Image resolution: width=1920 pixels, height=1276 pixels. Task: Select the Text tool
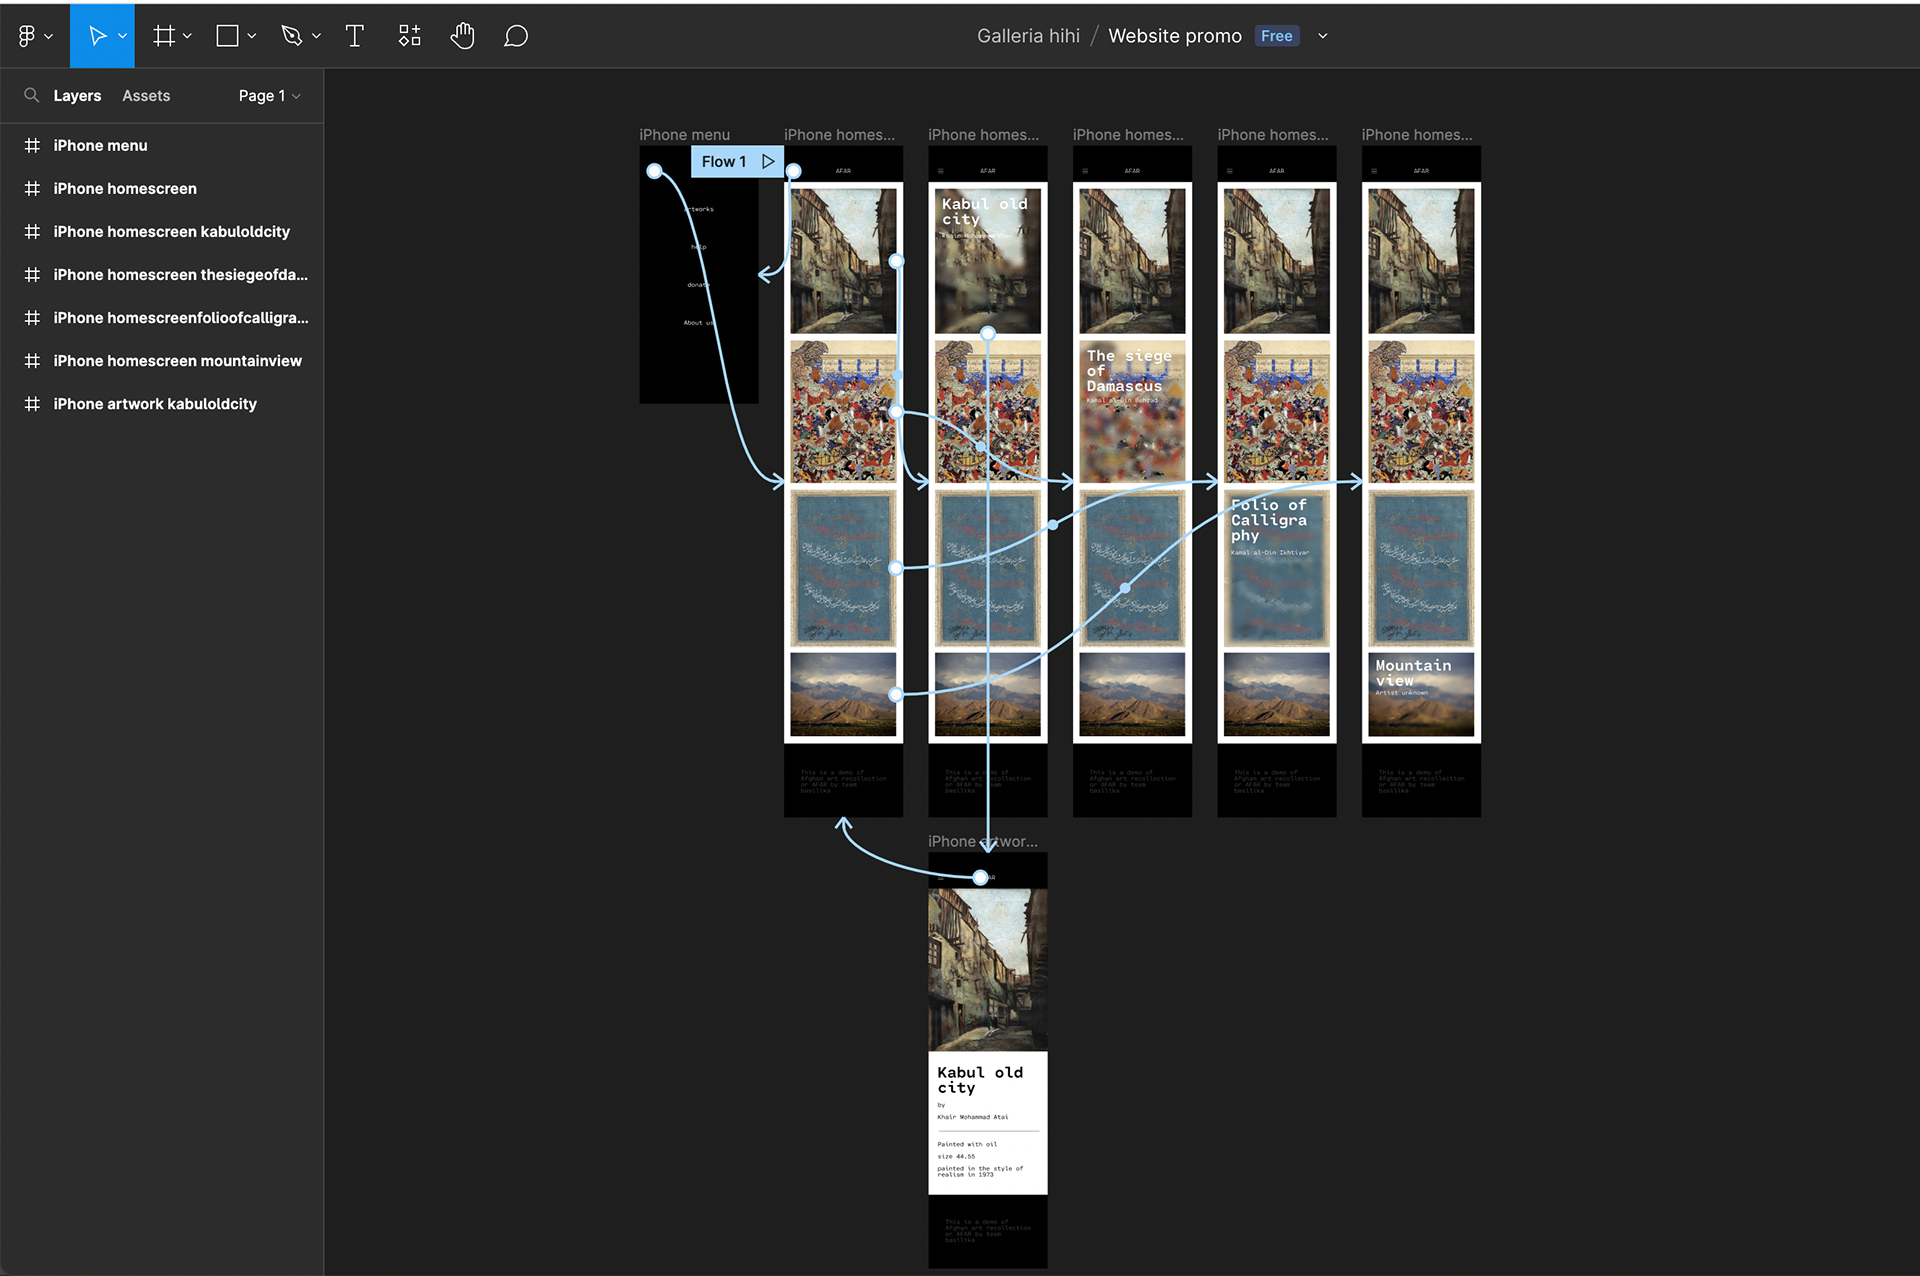point(354,36)
